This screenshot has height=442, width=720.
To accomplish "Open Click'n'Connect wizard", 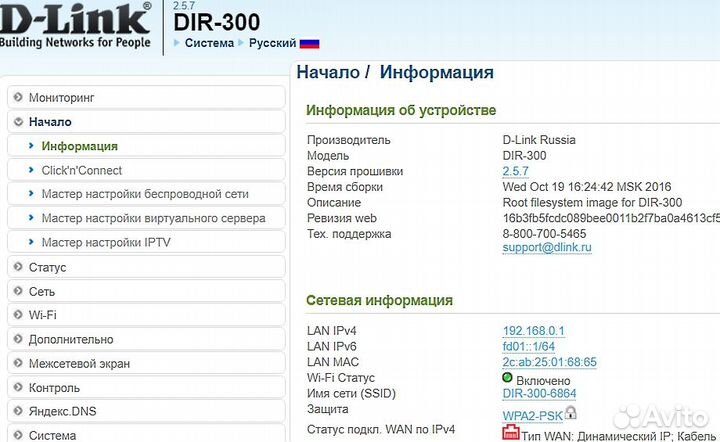I will 146,170.
